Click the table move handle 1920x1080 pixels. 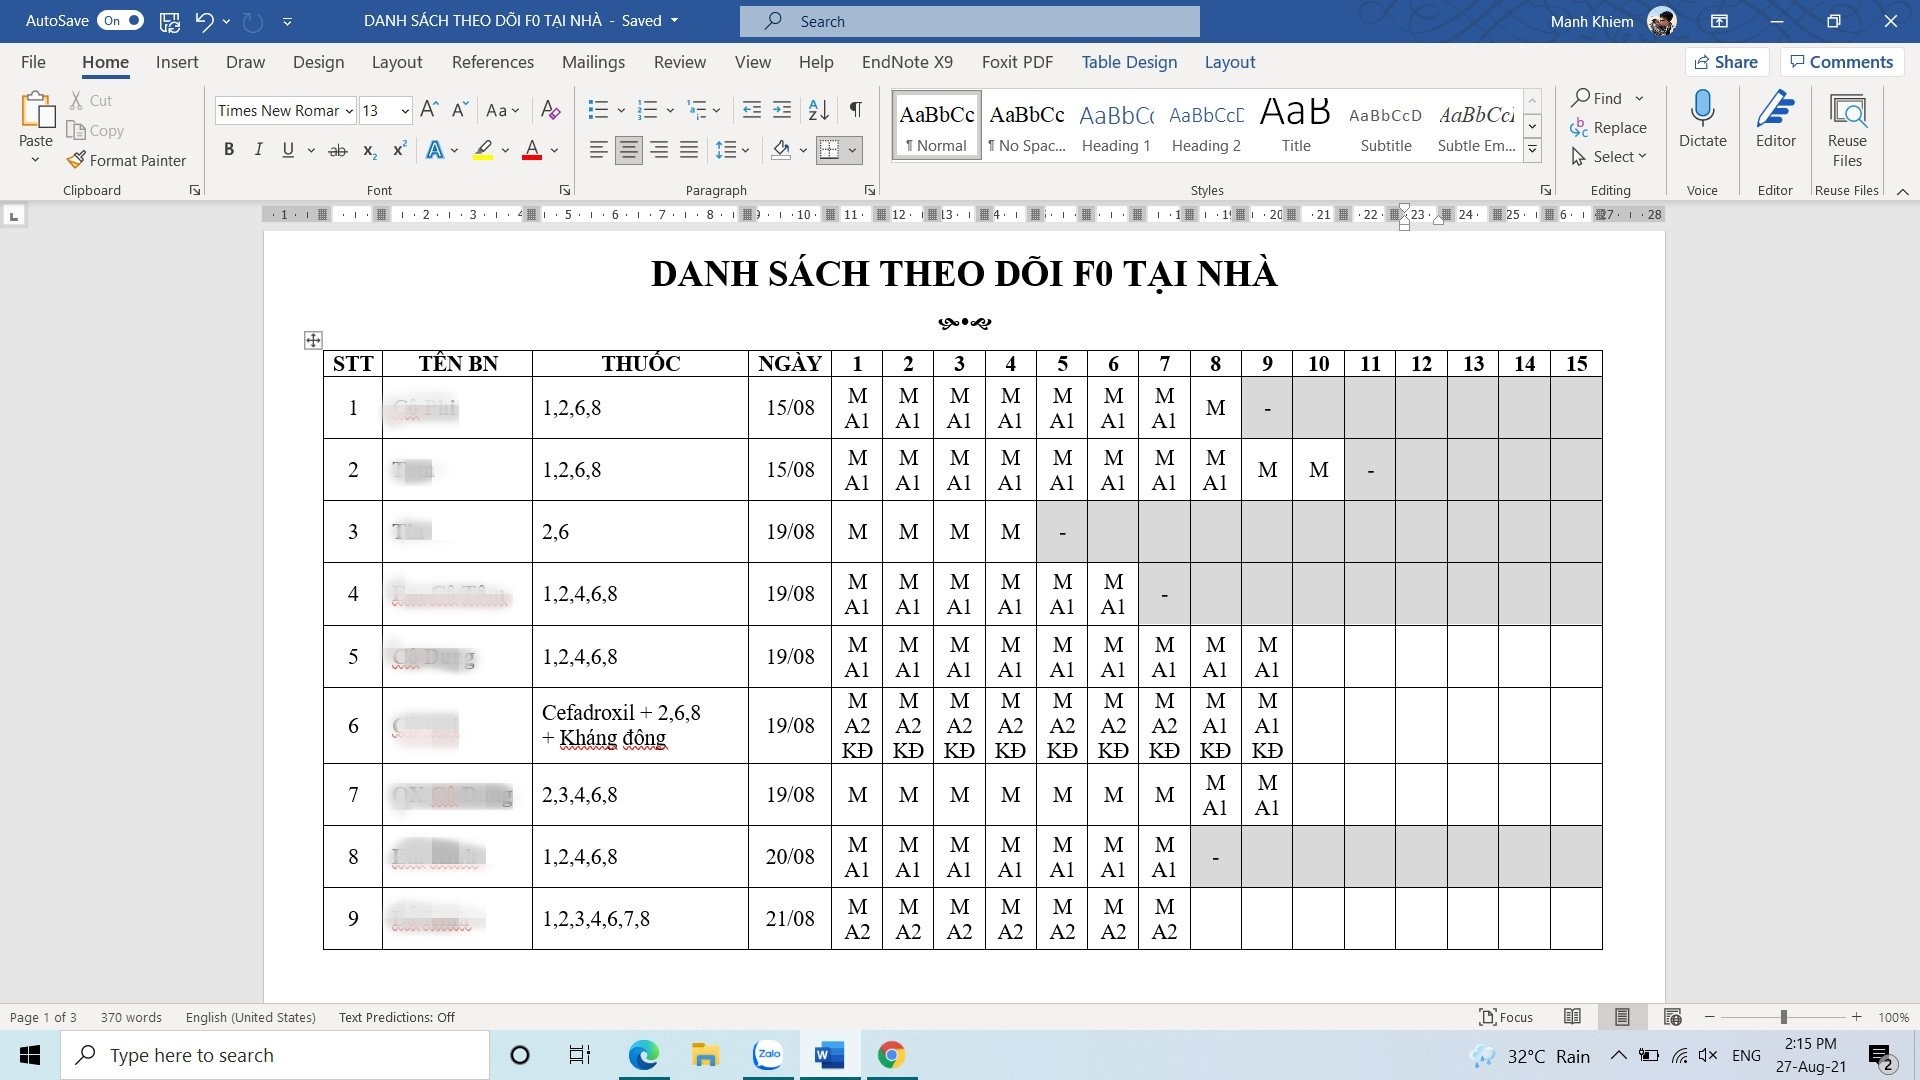(313, 340)
